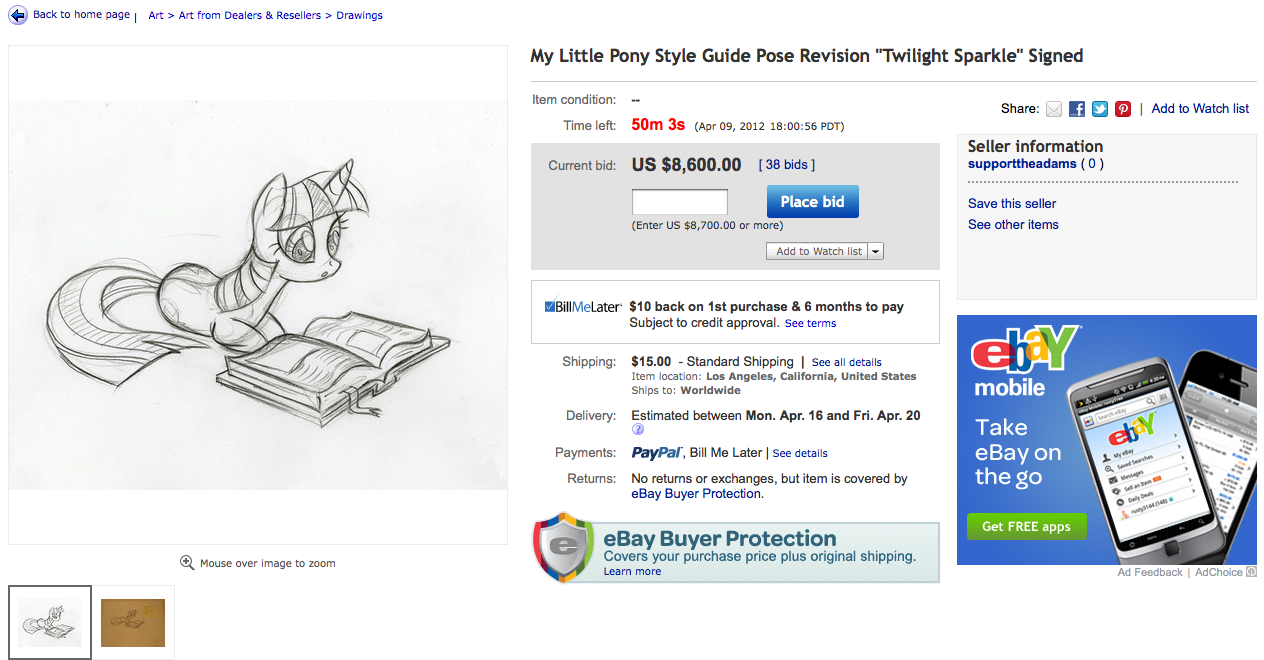Share listing on Facebook
1264x660 pixels.
pyautogui.click(x=1077, y=109)
